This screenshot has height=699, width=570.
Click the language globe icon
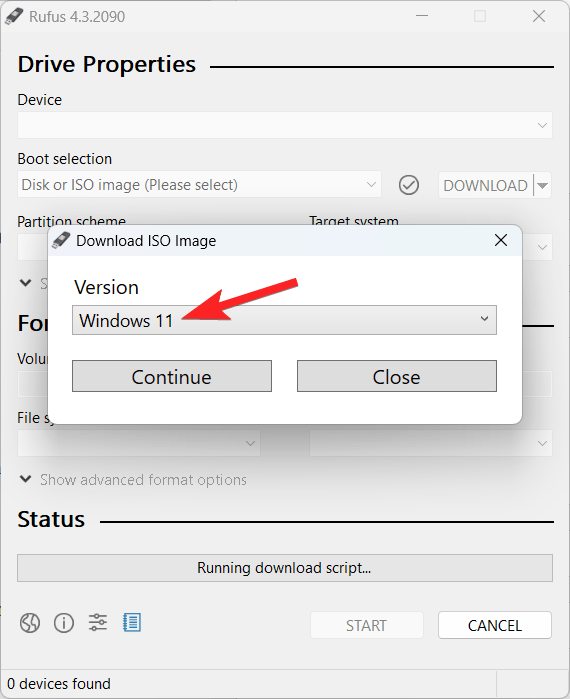pos(30,623)
